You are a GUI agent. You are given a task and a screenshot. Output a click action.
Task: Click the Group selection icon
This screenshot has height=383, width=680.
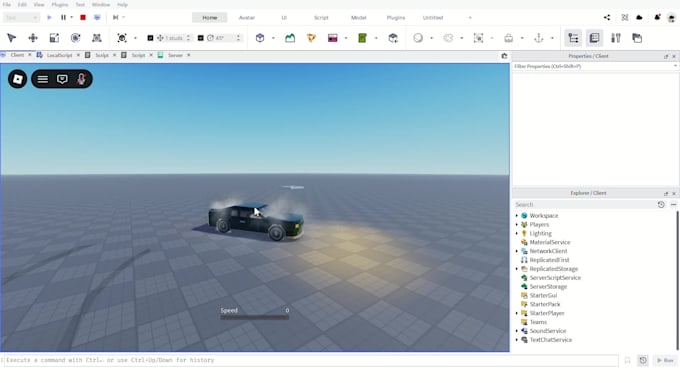(x=478, y=38)
